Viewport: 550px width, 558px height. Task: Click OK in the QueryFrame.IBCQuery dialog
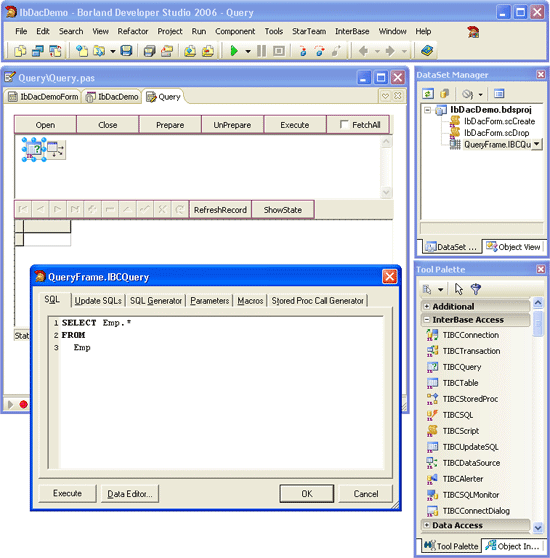307,494
